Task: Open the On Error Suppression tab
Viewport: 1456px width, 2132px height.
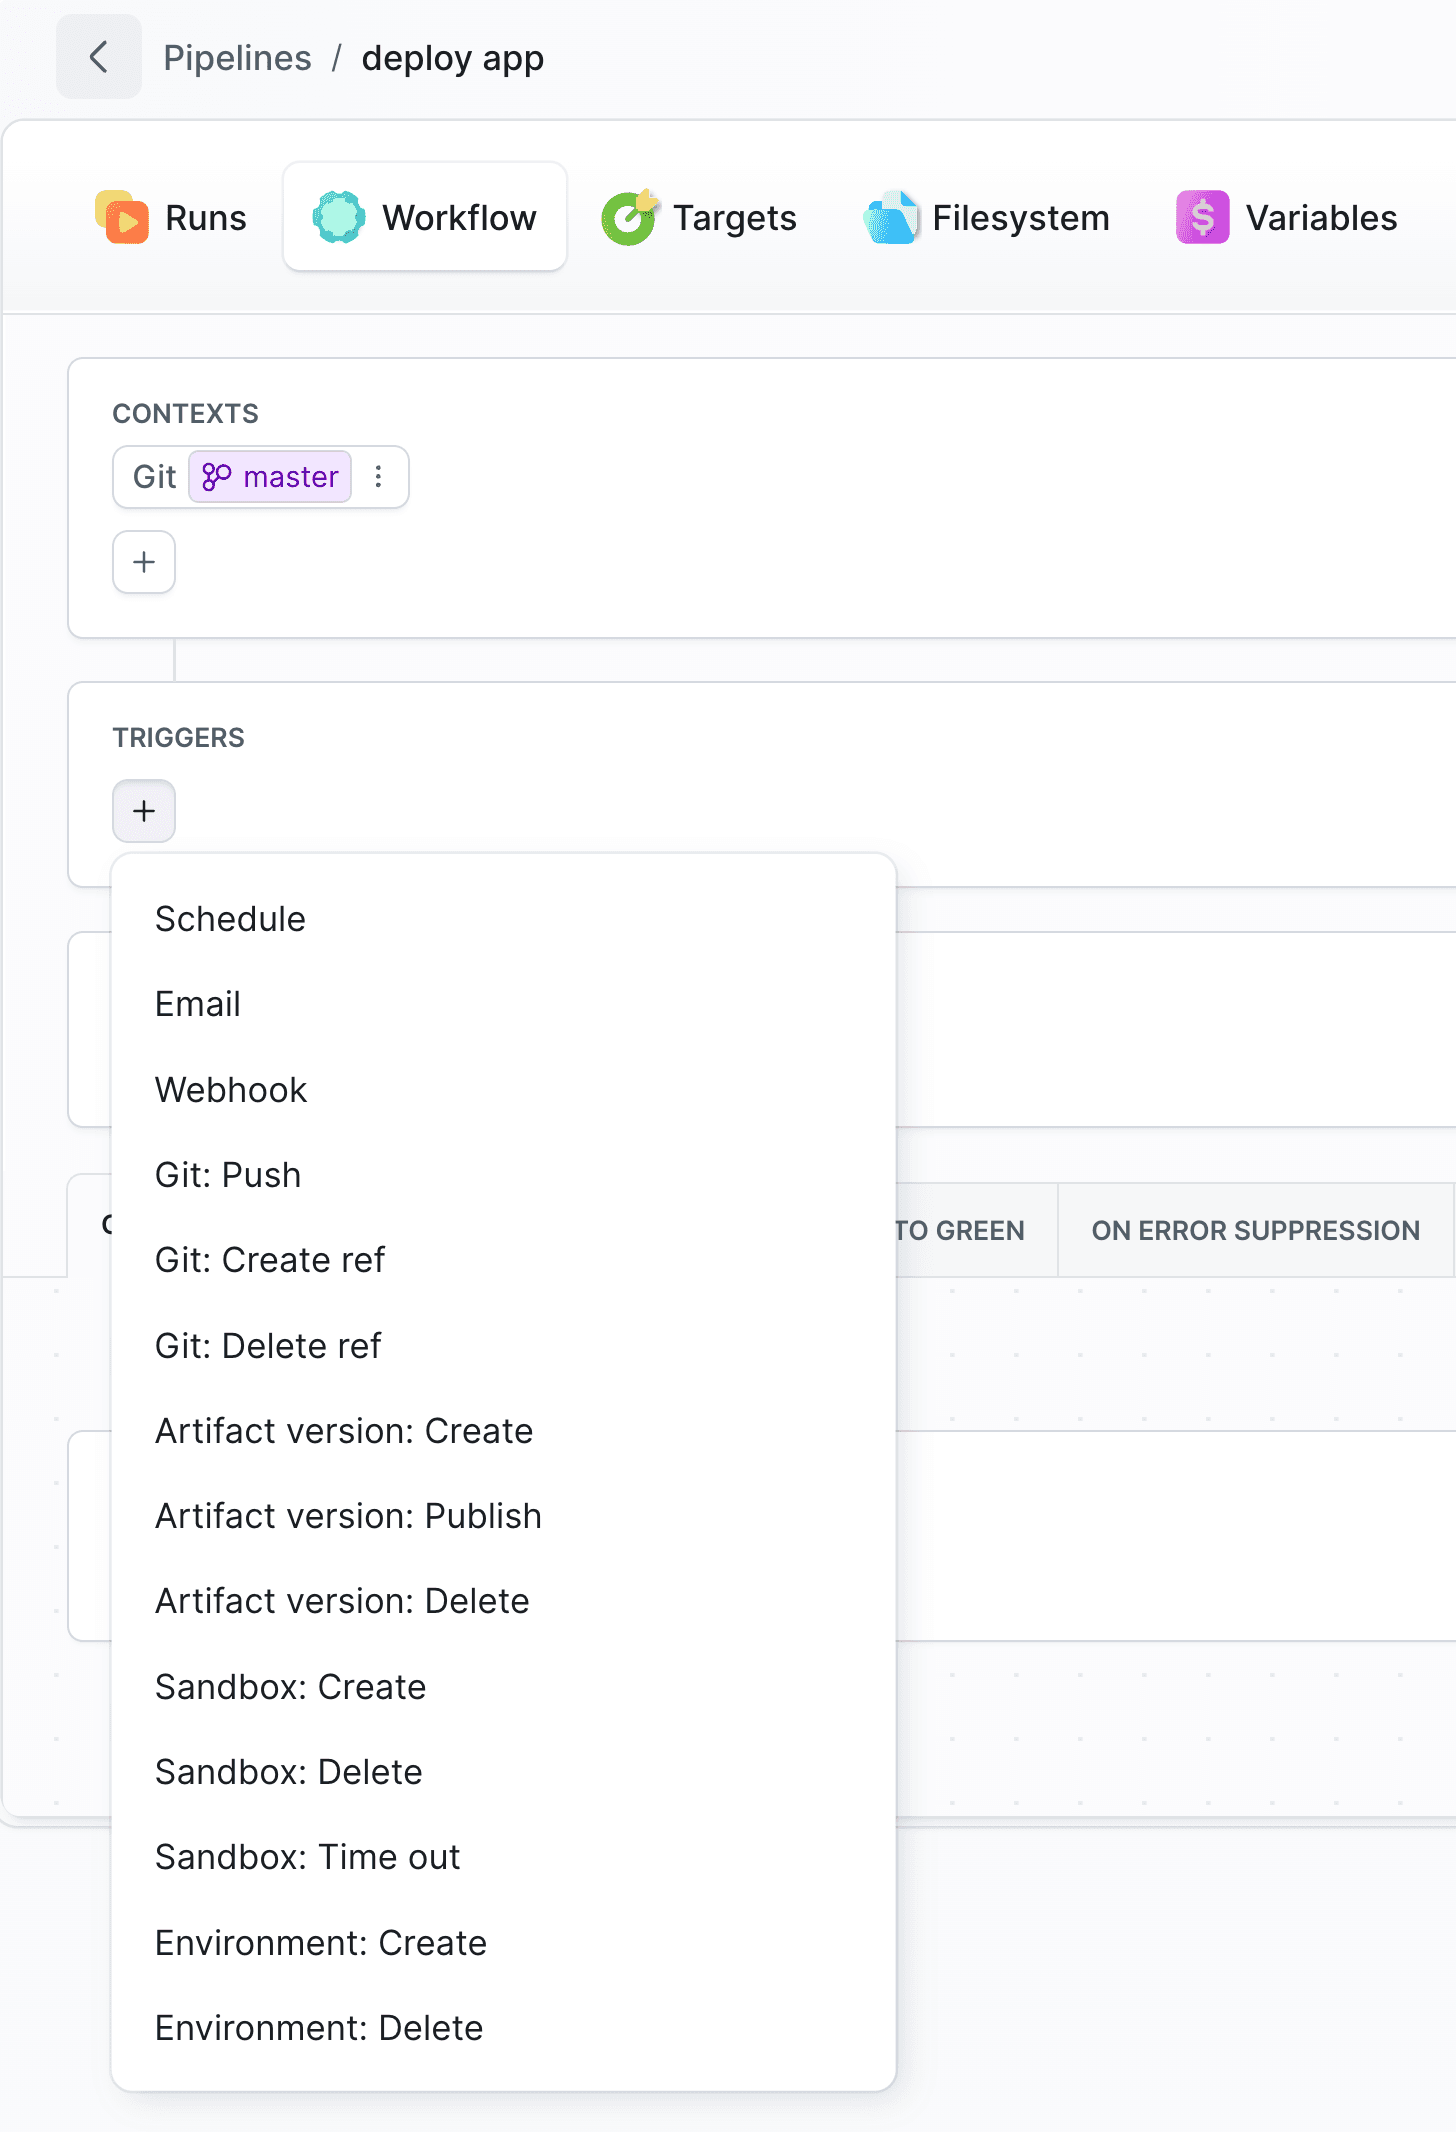Action: [x=1255, y=1230]
